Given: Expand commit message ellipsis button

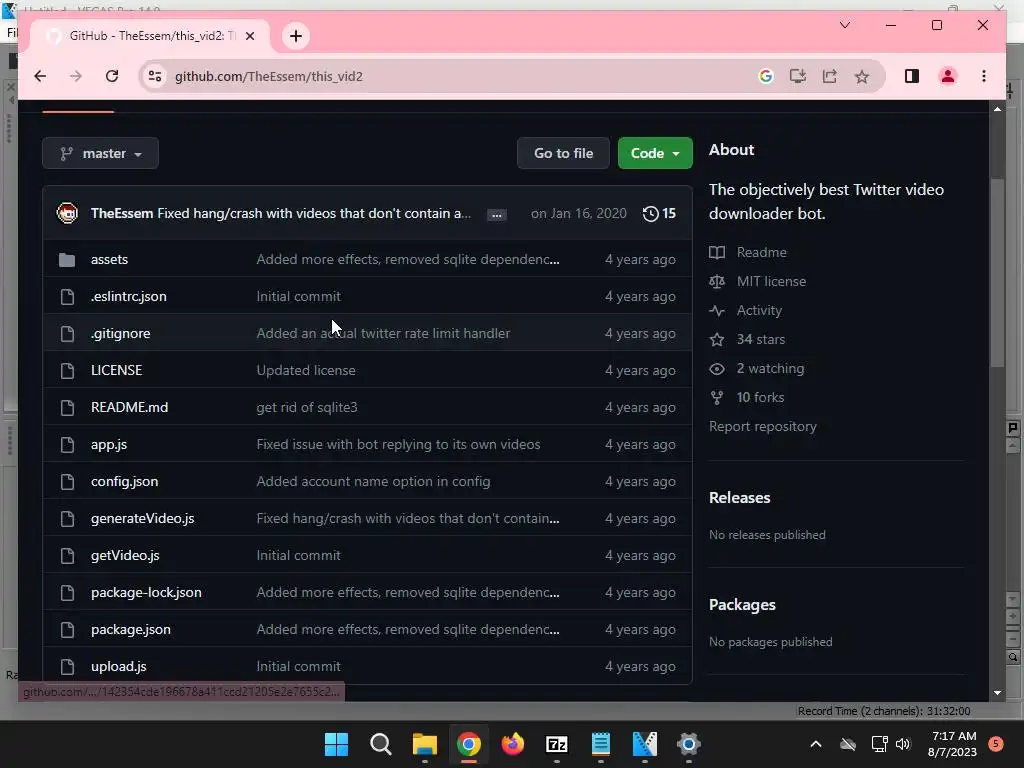Looking at the screenshot, I should [x=496, y=215].
